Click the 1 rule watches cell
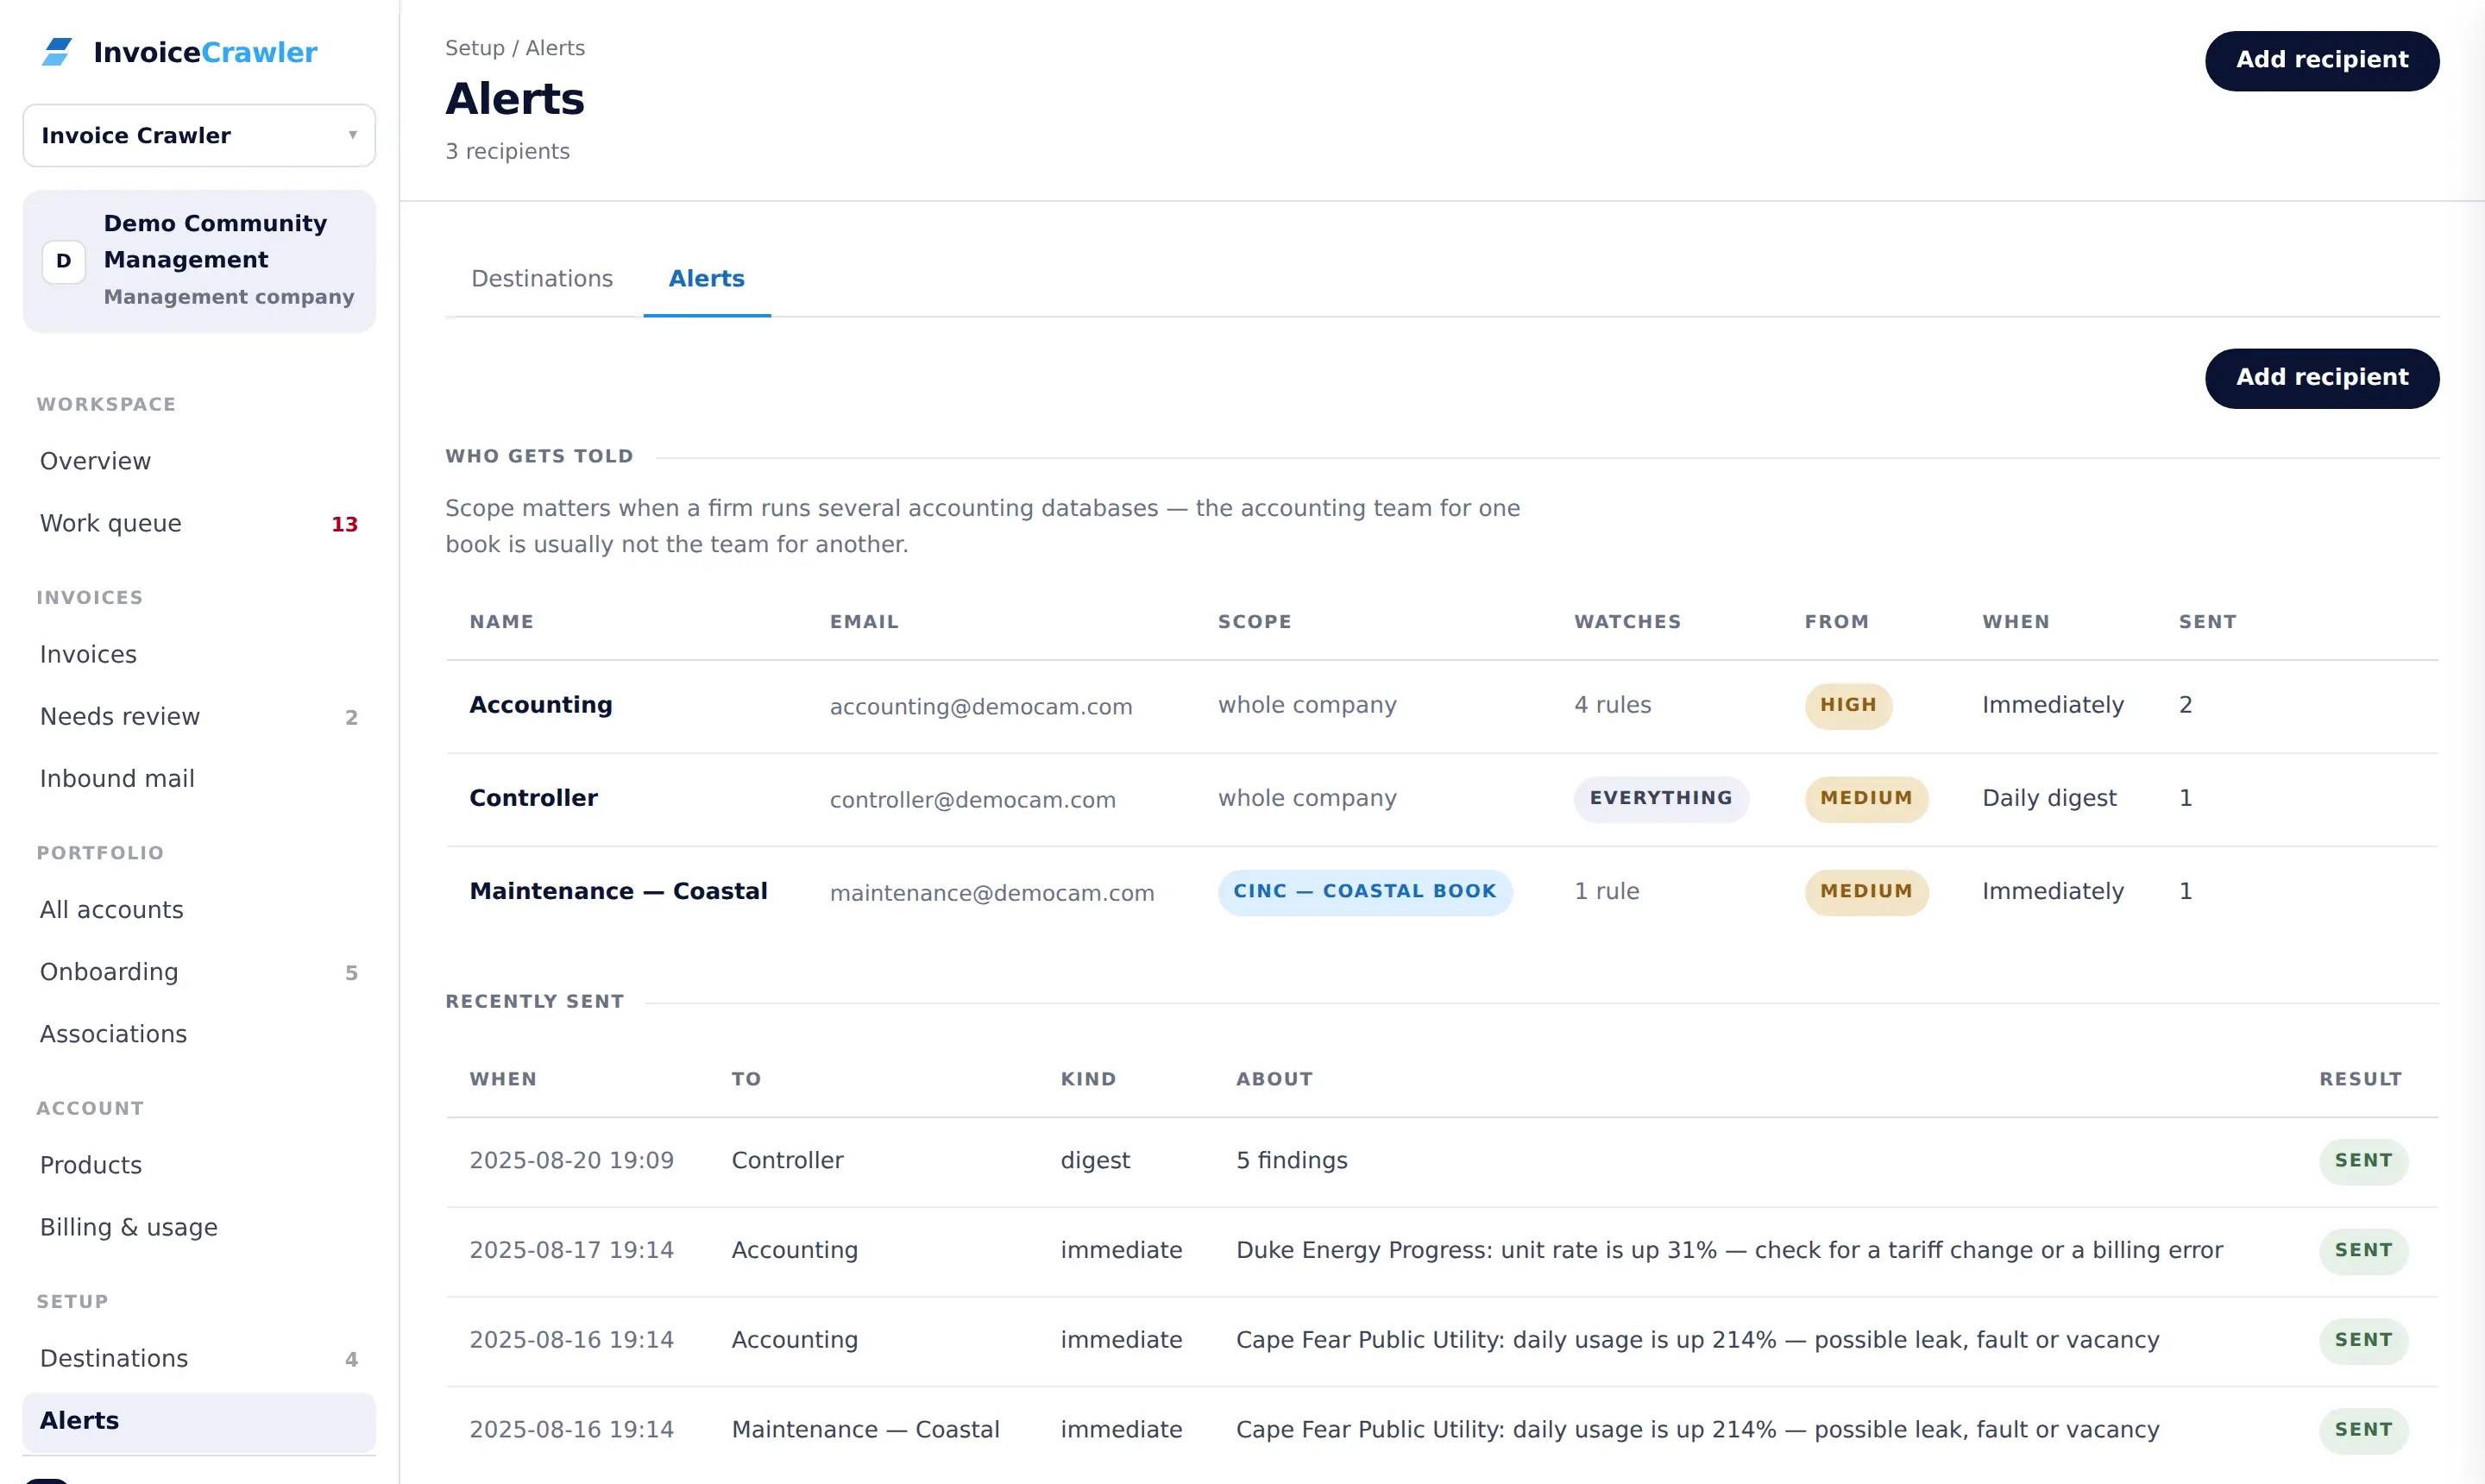The width and height of the screenshot is (2485, 1484). click(1606, 891)
